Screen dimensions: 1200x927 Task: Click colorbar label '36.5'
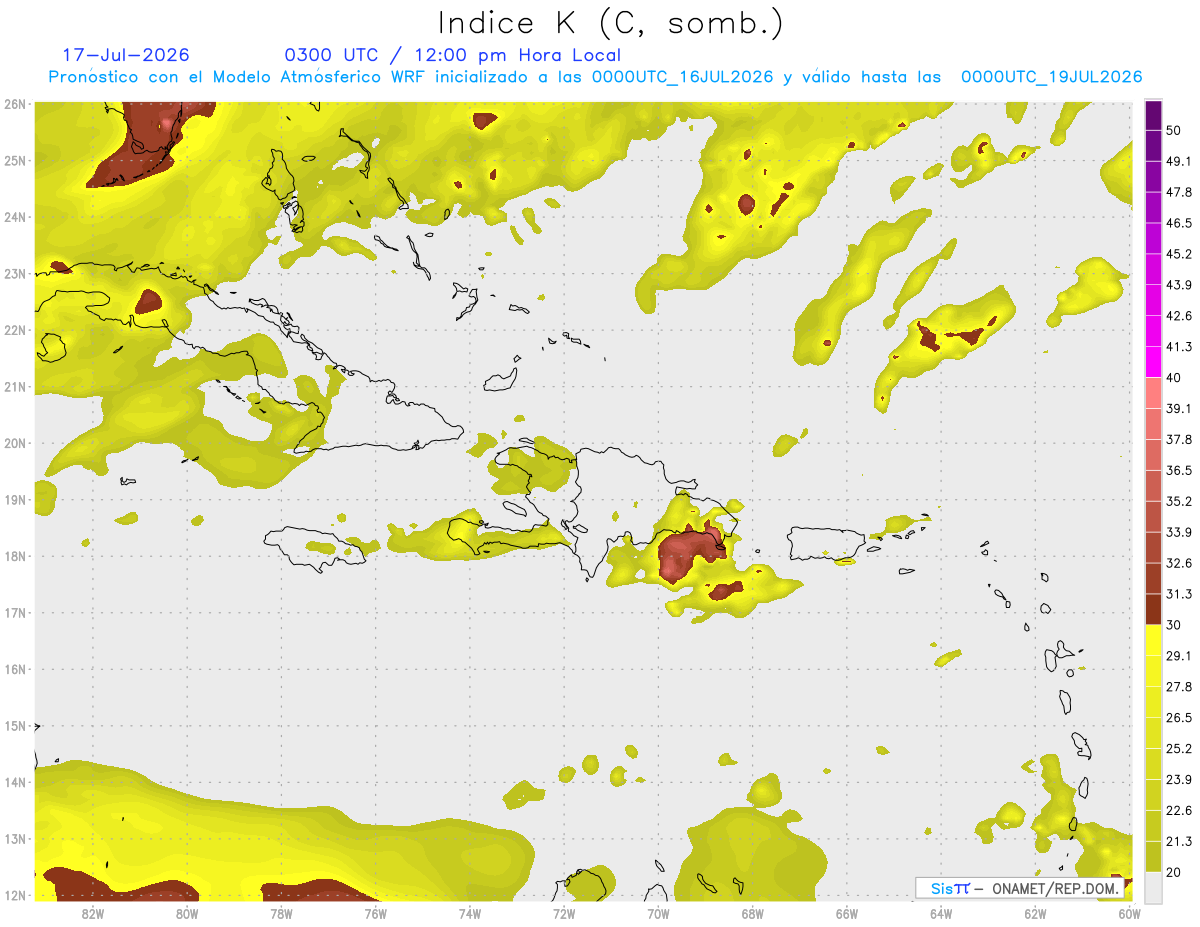pos(1179,470)
